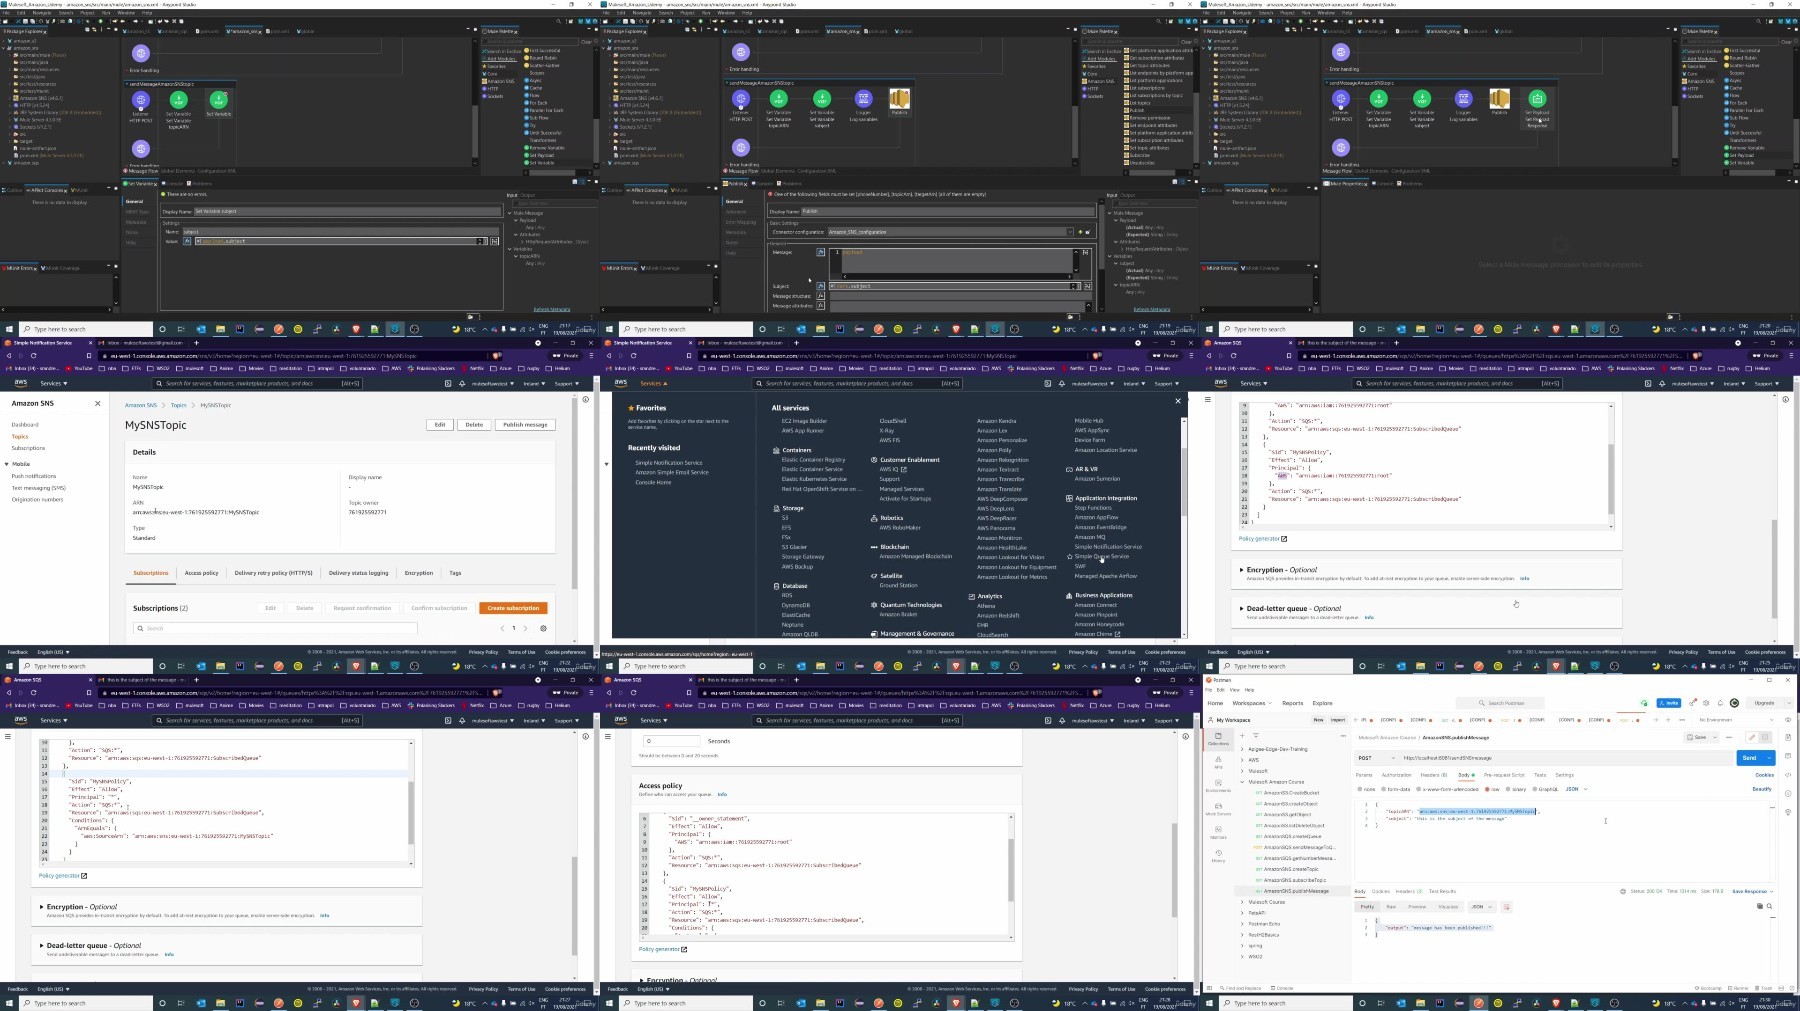
Task: Click Application Integration icon in AWS services menu
Action: 1069,498
